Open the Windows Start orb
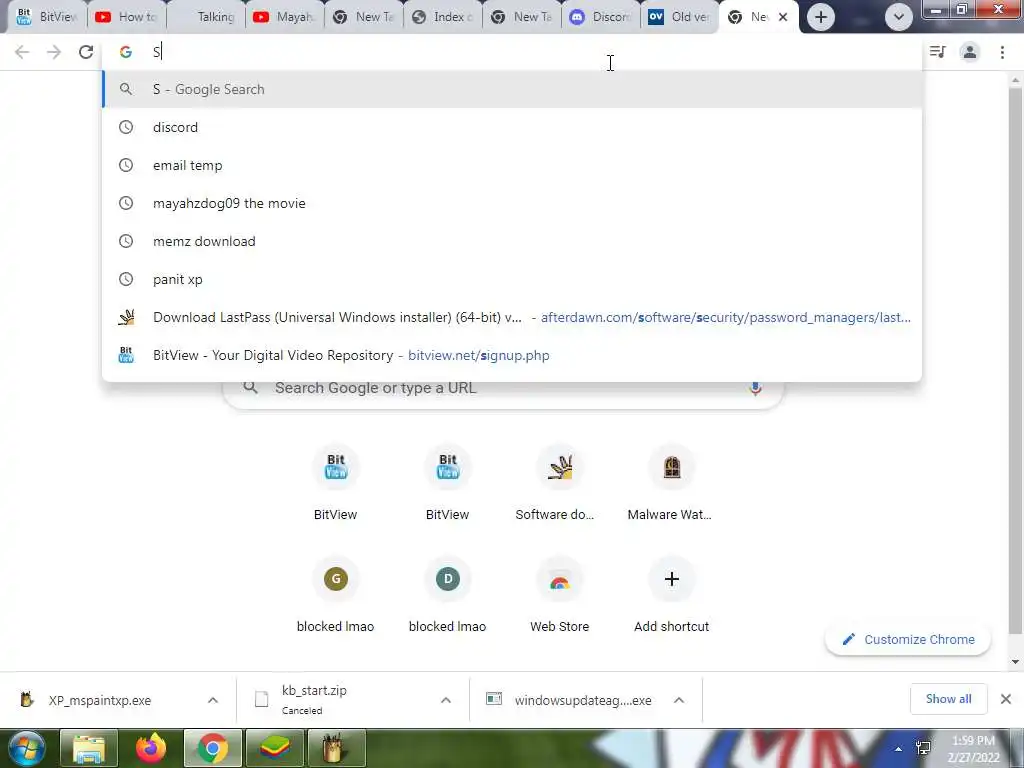This screenshot has width=1024, height=768. click(x=26, y=749)
